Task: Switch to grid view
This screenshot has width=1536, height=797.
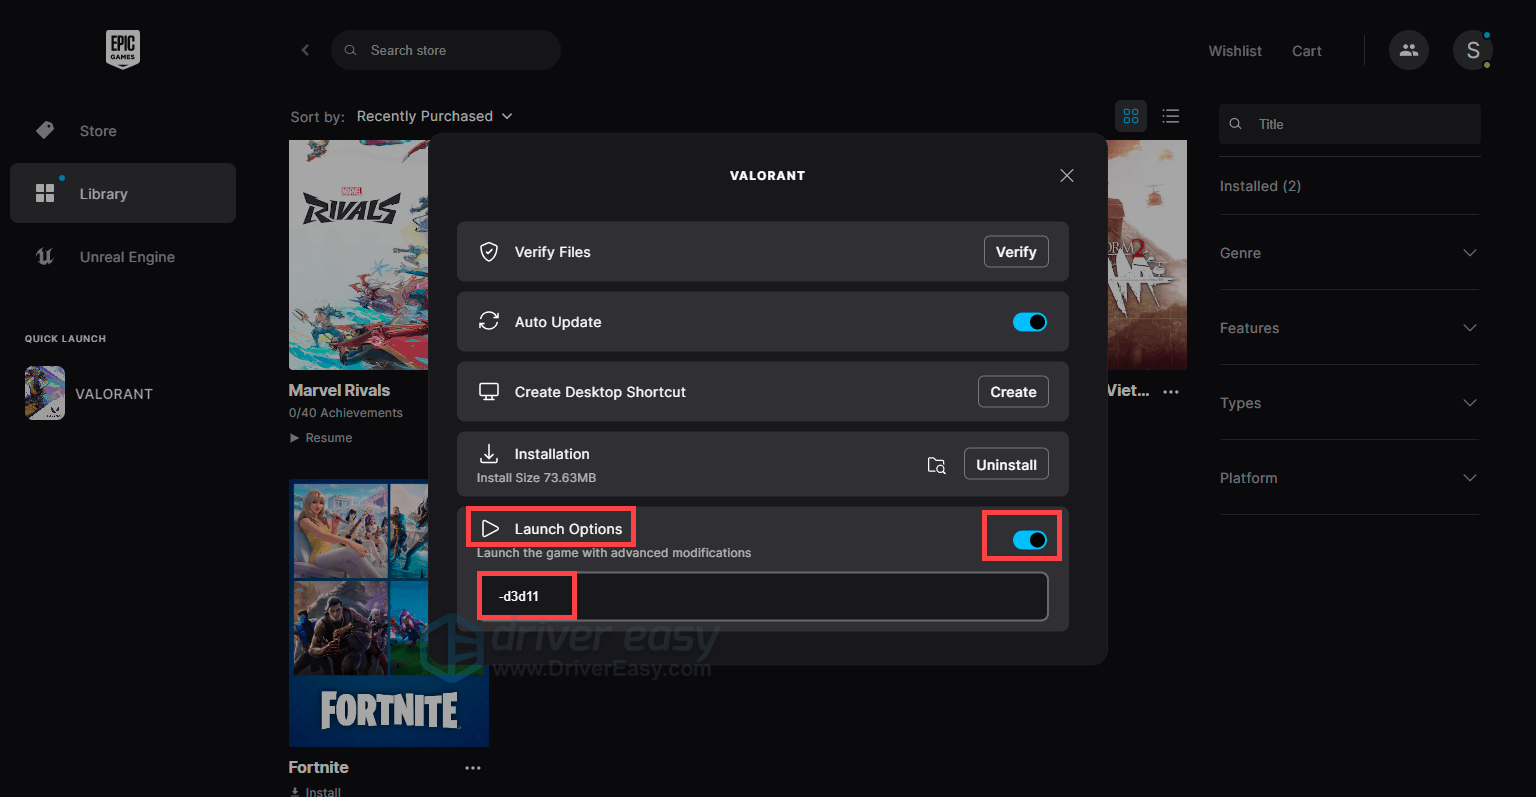Action: [1130, 116]
